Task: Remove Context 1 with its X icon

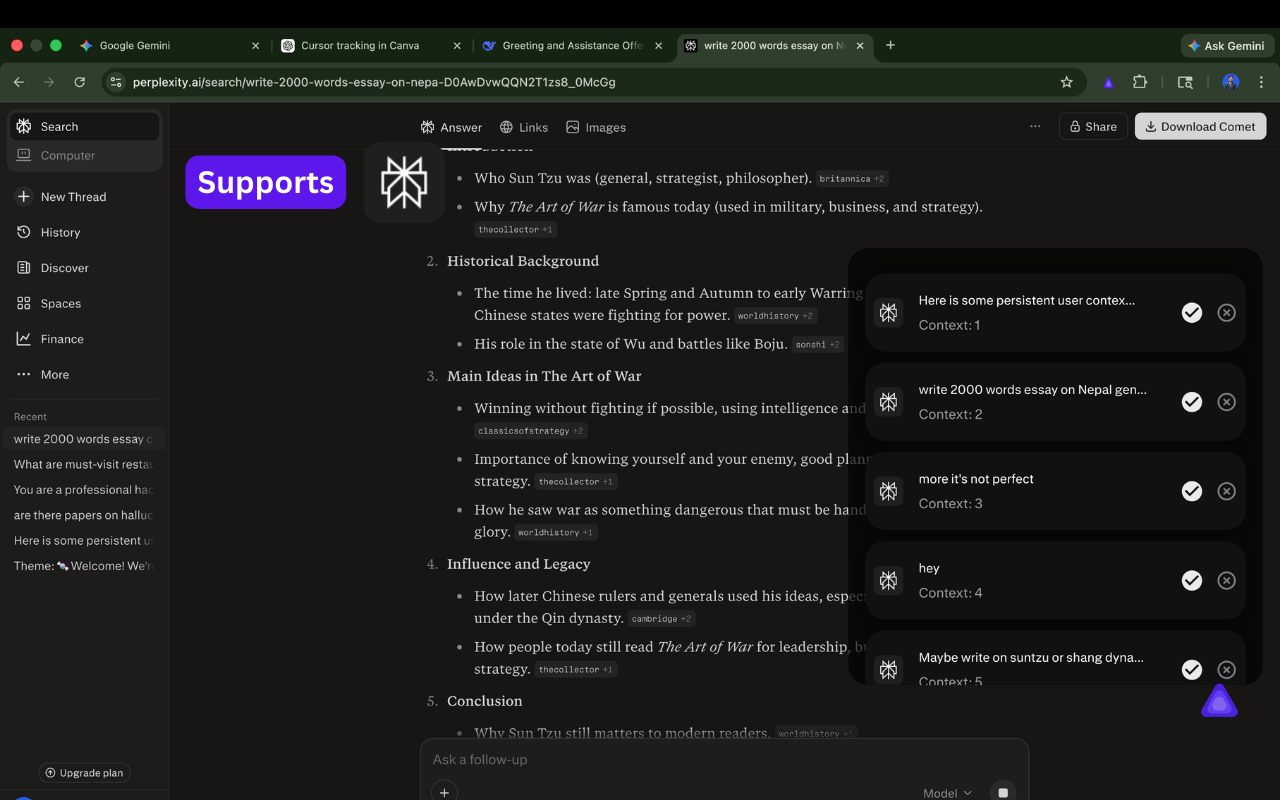Action: (1226, 313)
